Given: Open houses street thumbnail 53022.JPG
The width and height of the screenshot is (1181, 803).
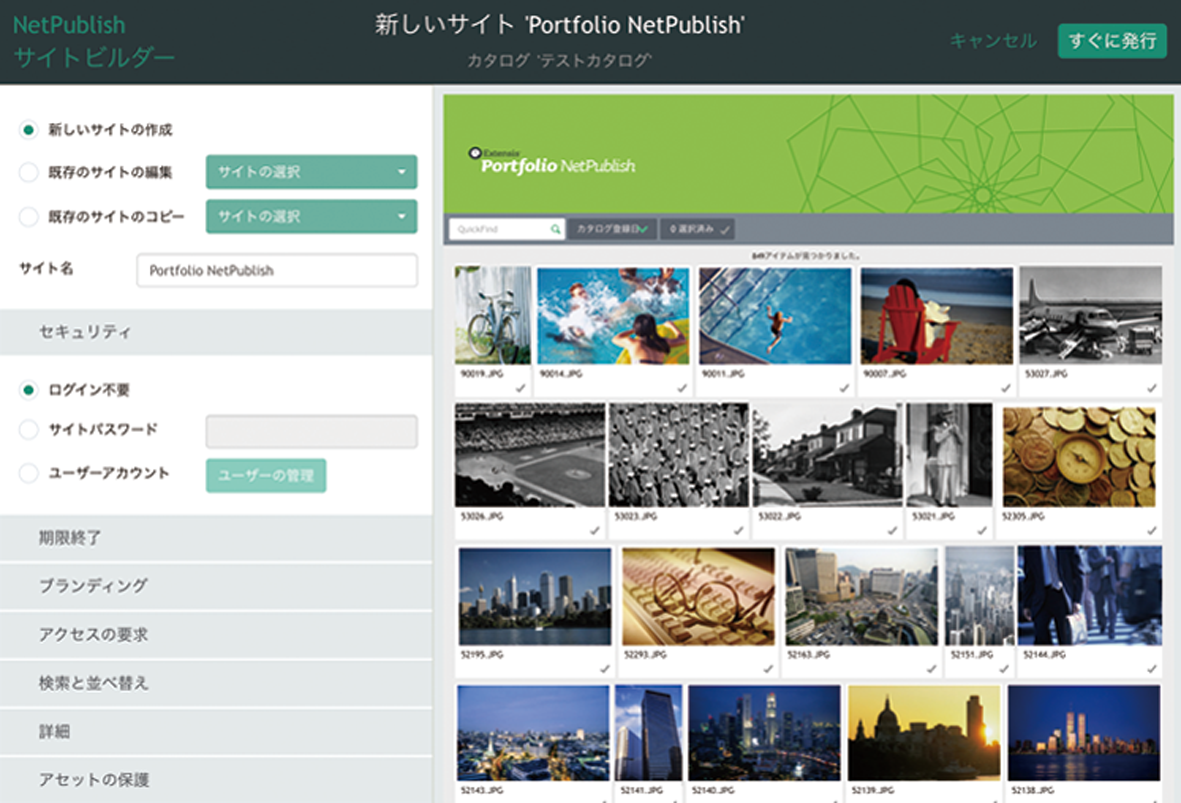Looking at the screenshot, I should coord(827,455).
